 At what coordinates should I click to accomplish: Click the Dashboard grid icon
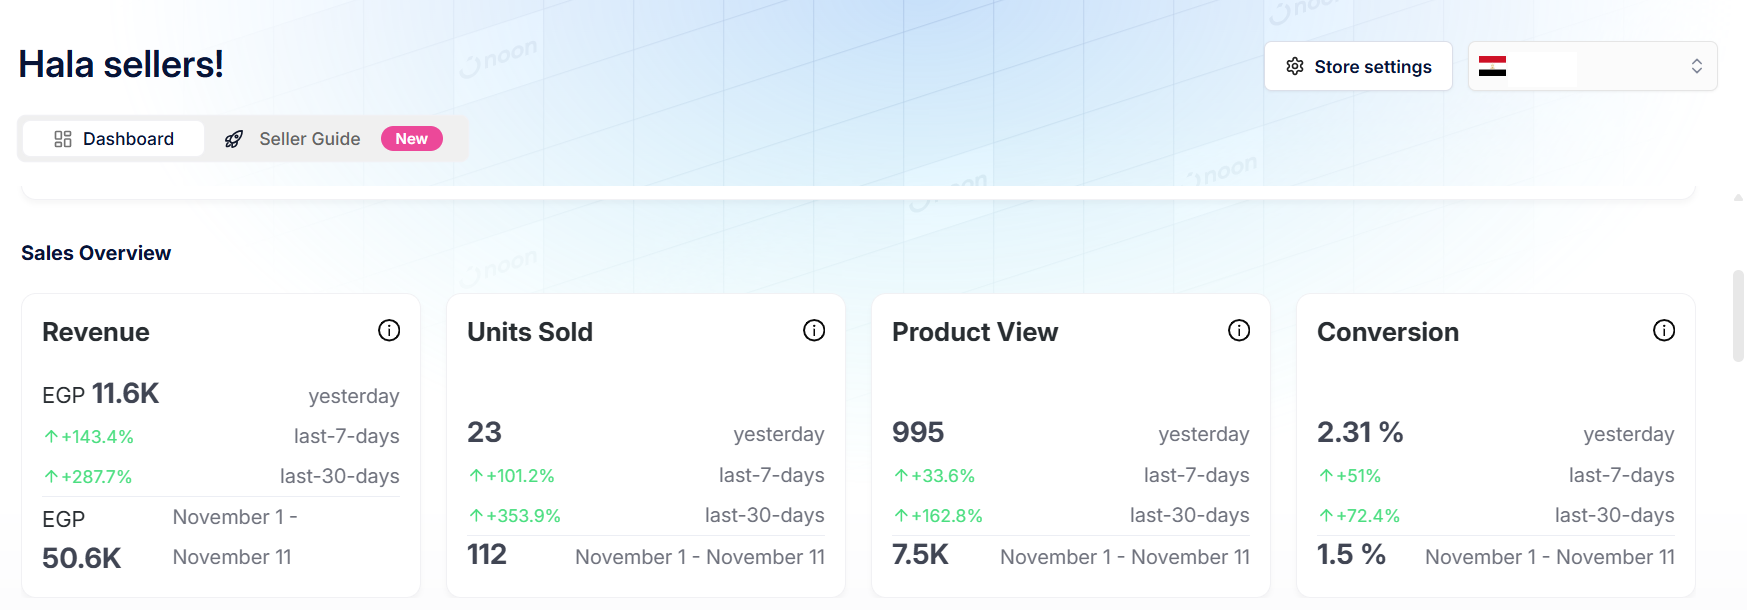(x=63, y=139)
